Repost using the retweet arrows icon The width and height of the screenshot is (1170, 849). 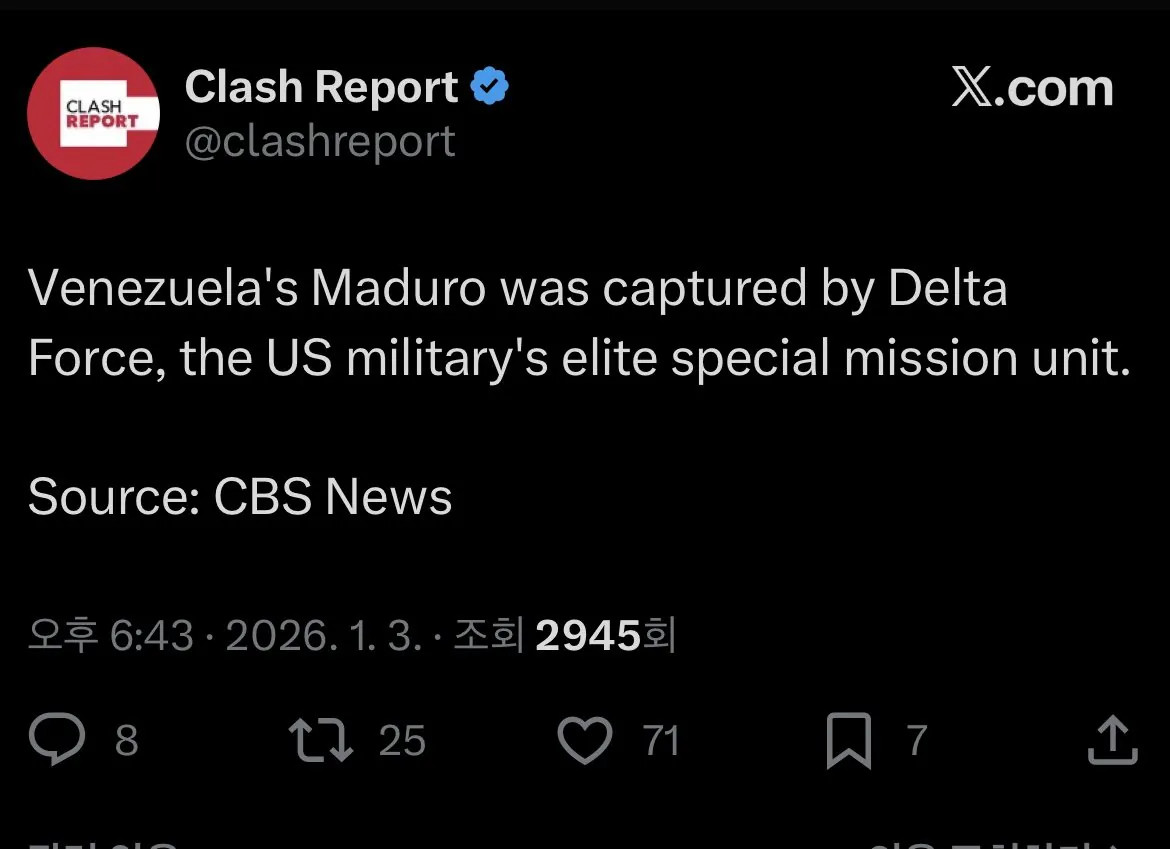tap(320, 741)
